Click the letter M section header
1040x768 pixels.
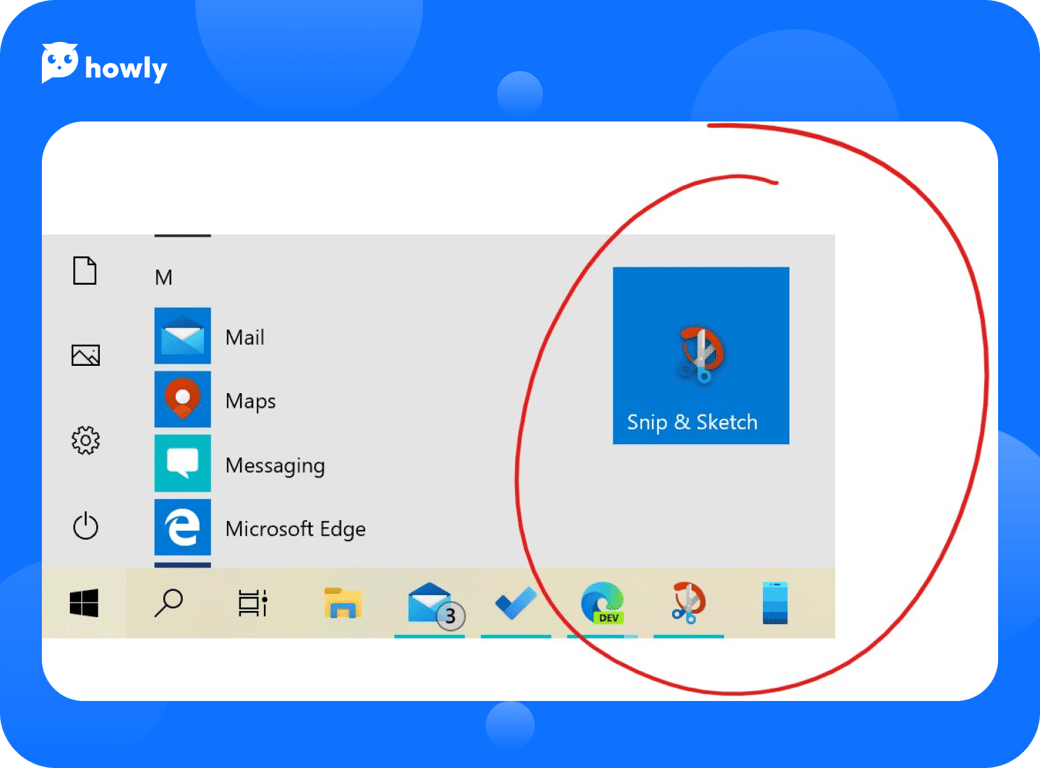click(163, 278)
